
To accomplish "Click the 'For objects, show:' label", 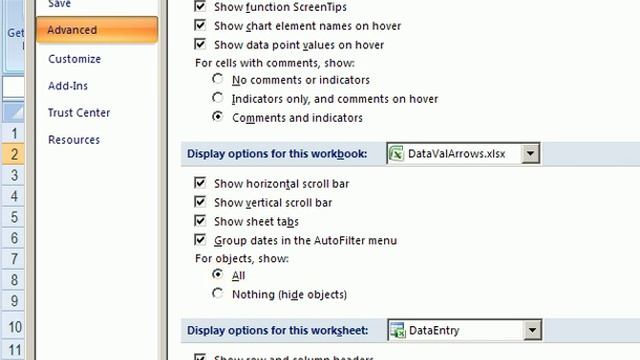I will (242, 258).
